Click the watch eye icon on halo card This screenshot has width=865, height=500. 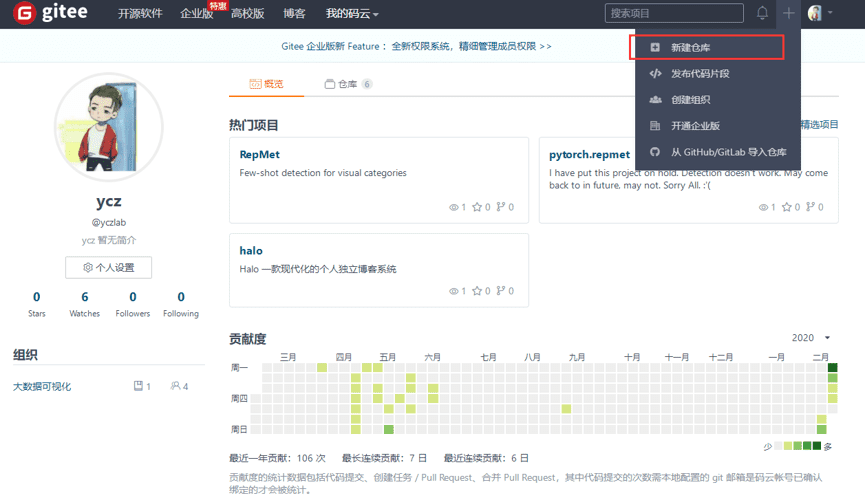(453, 291)
